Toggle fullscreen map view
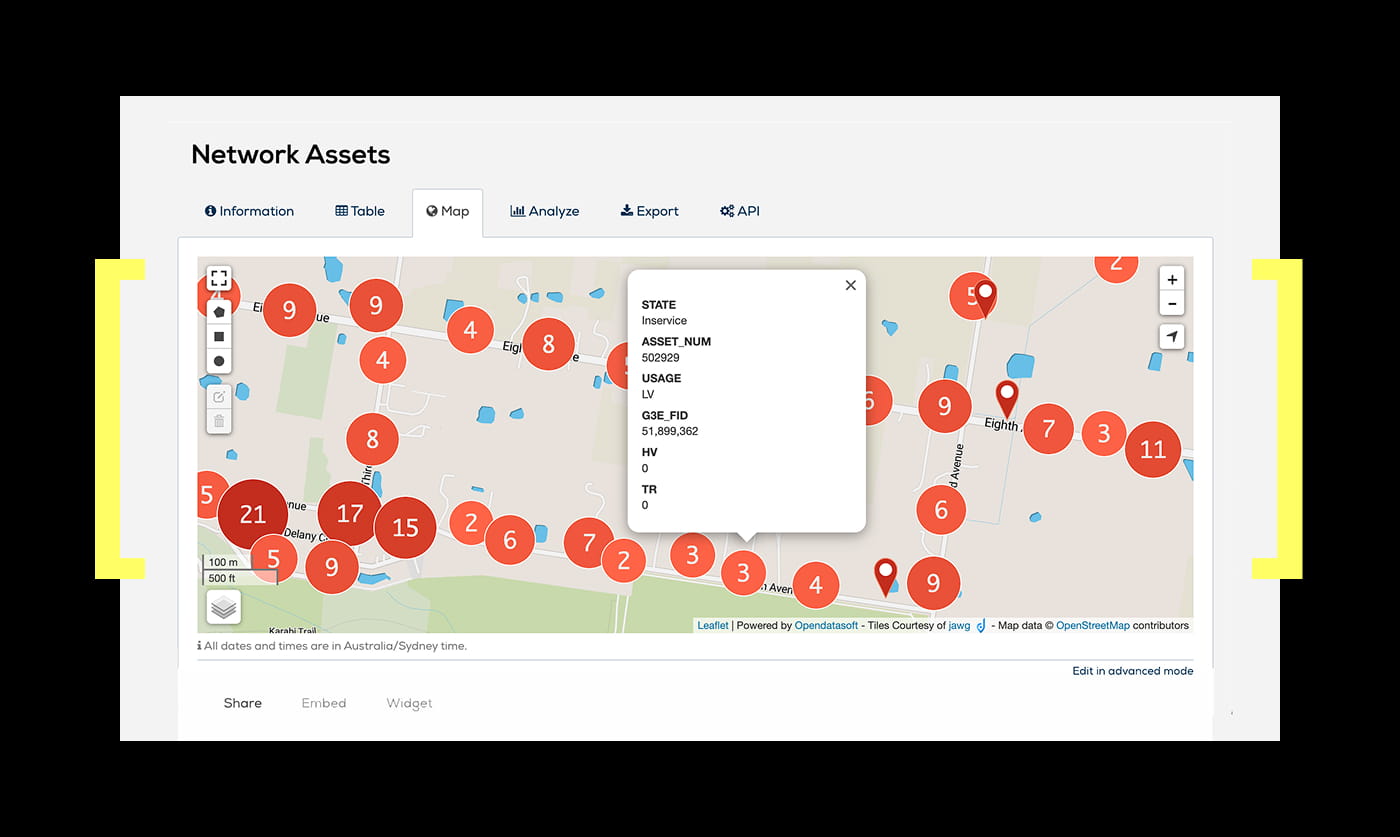Image resolution: width=1400 pixels, height=837 pixels. coord(219,278)
